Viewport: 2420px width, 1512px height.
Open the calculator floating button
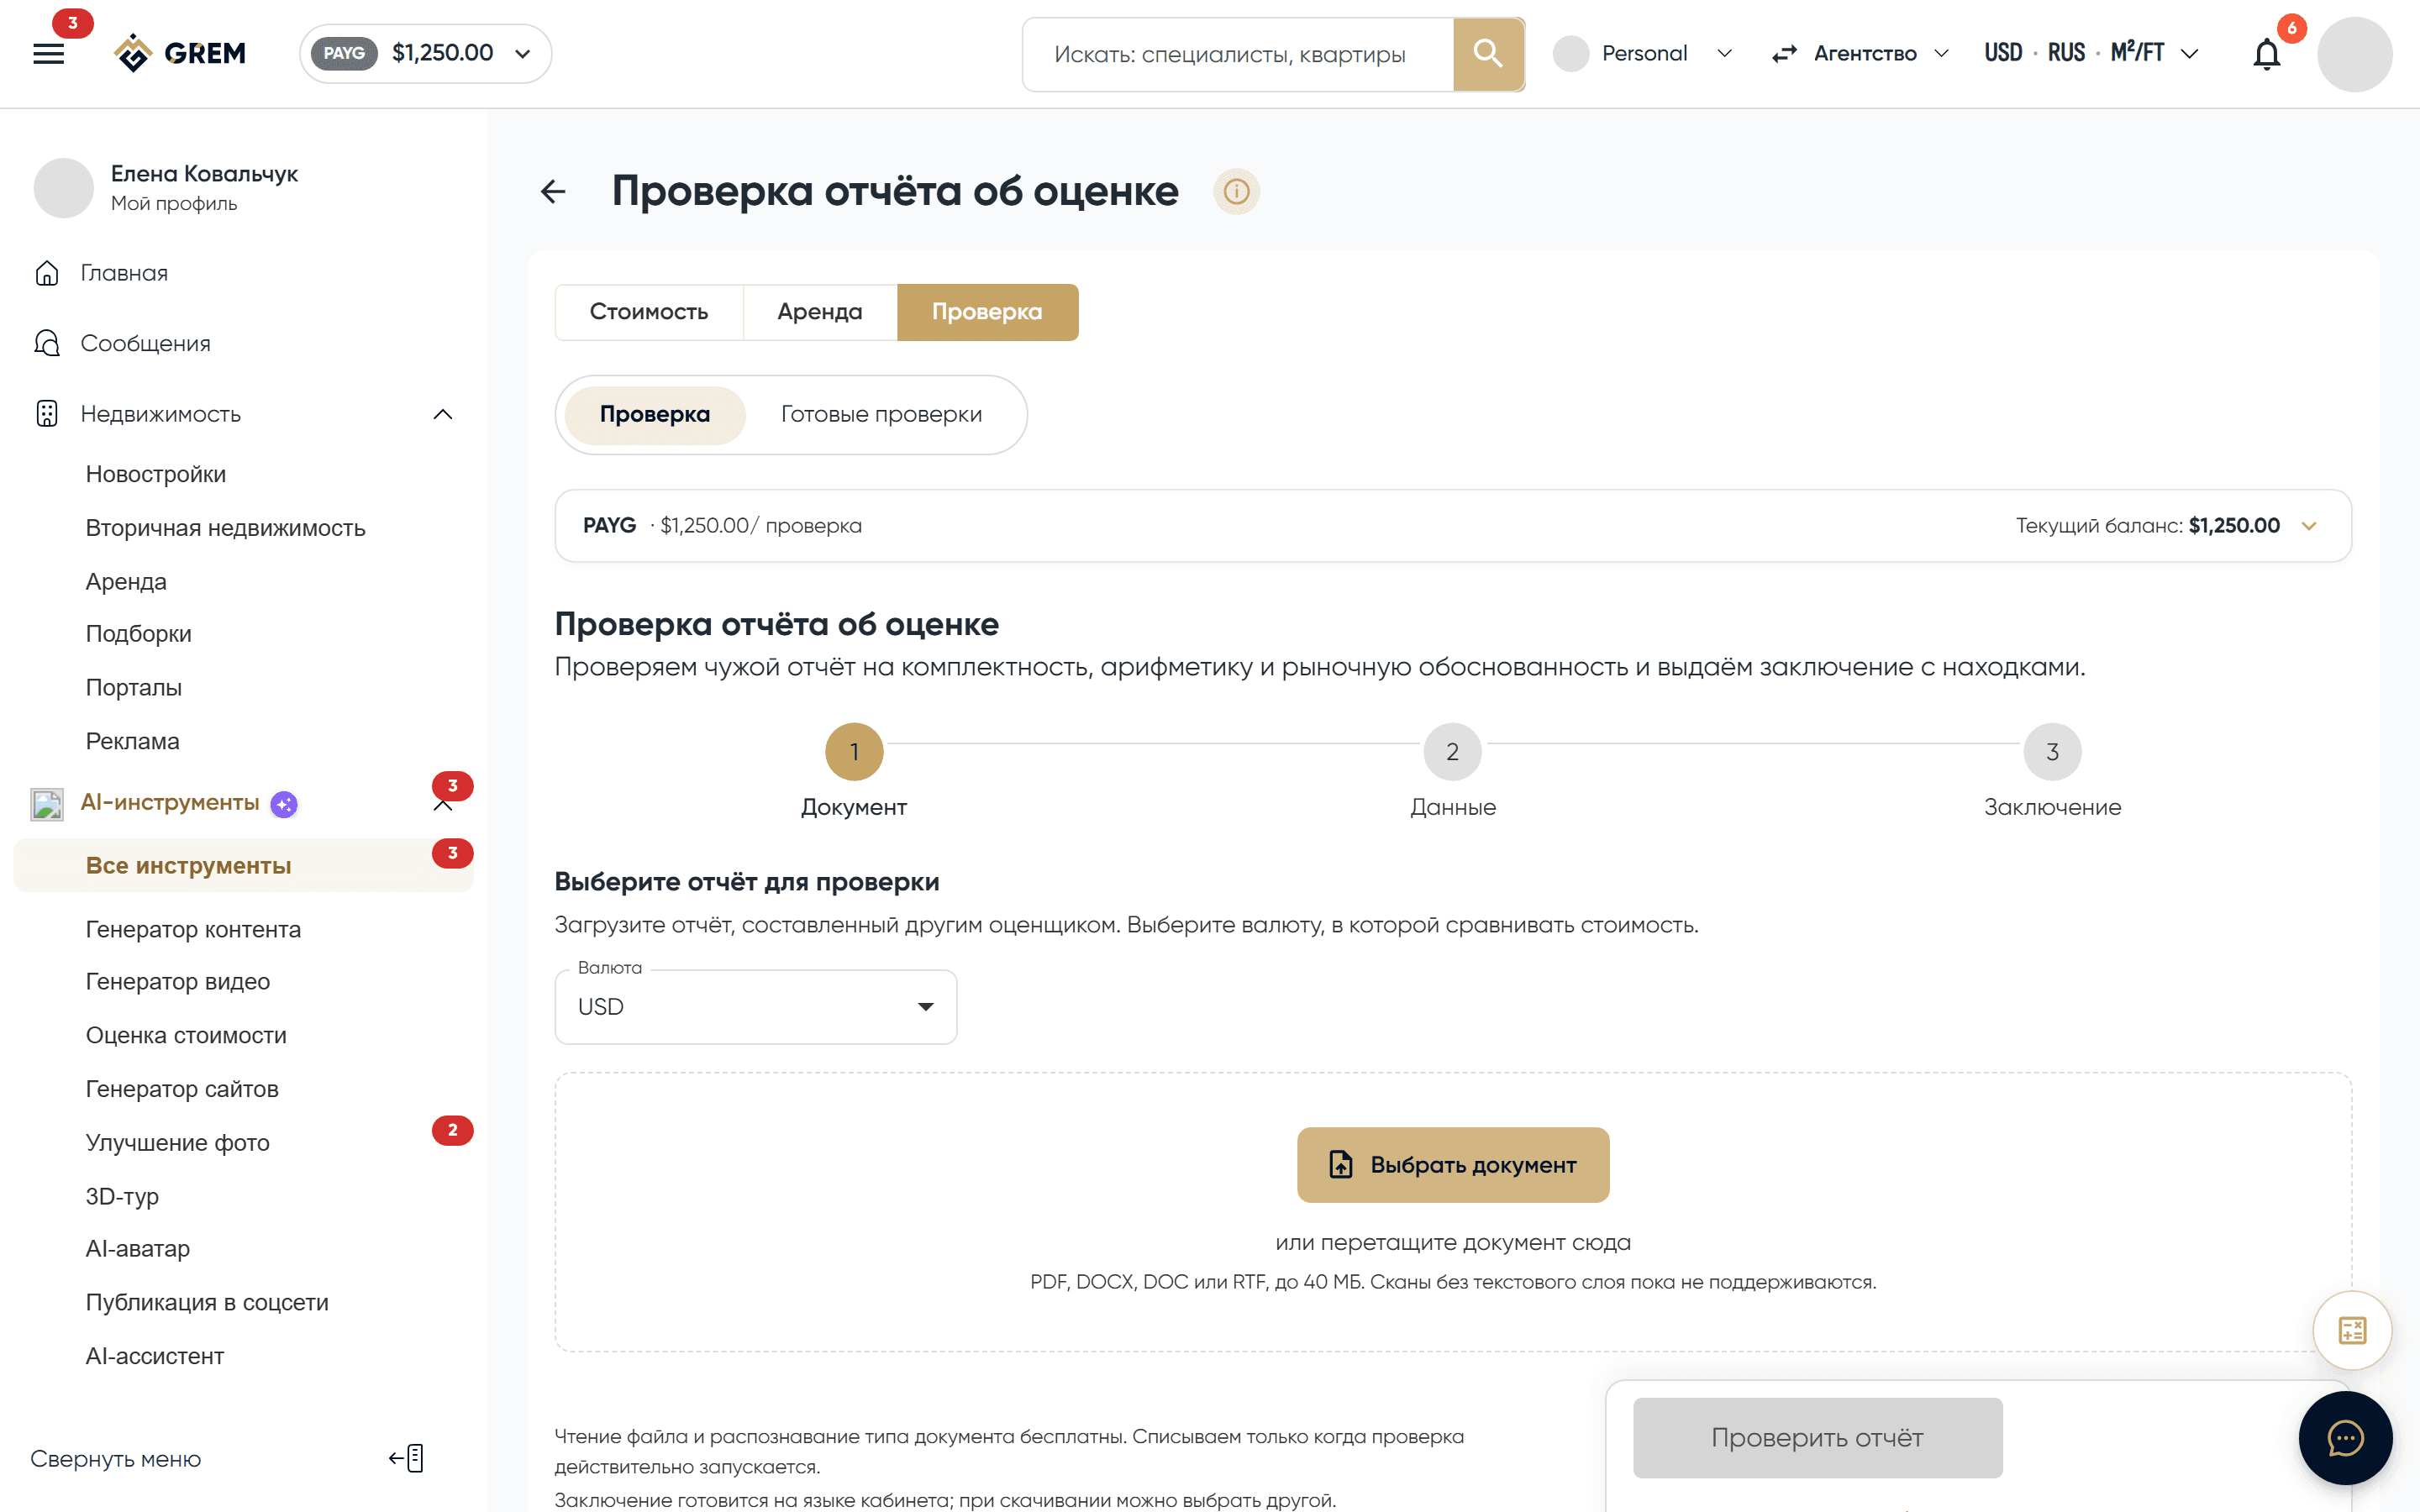coord(2352,1330)
